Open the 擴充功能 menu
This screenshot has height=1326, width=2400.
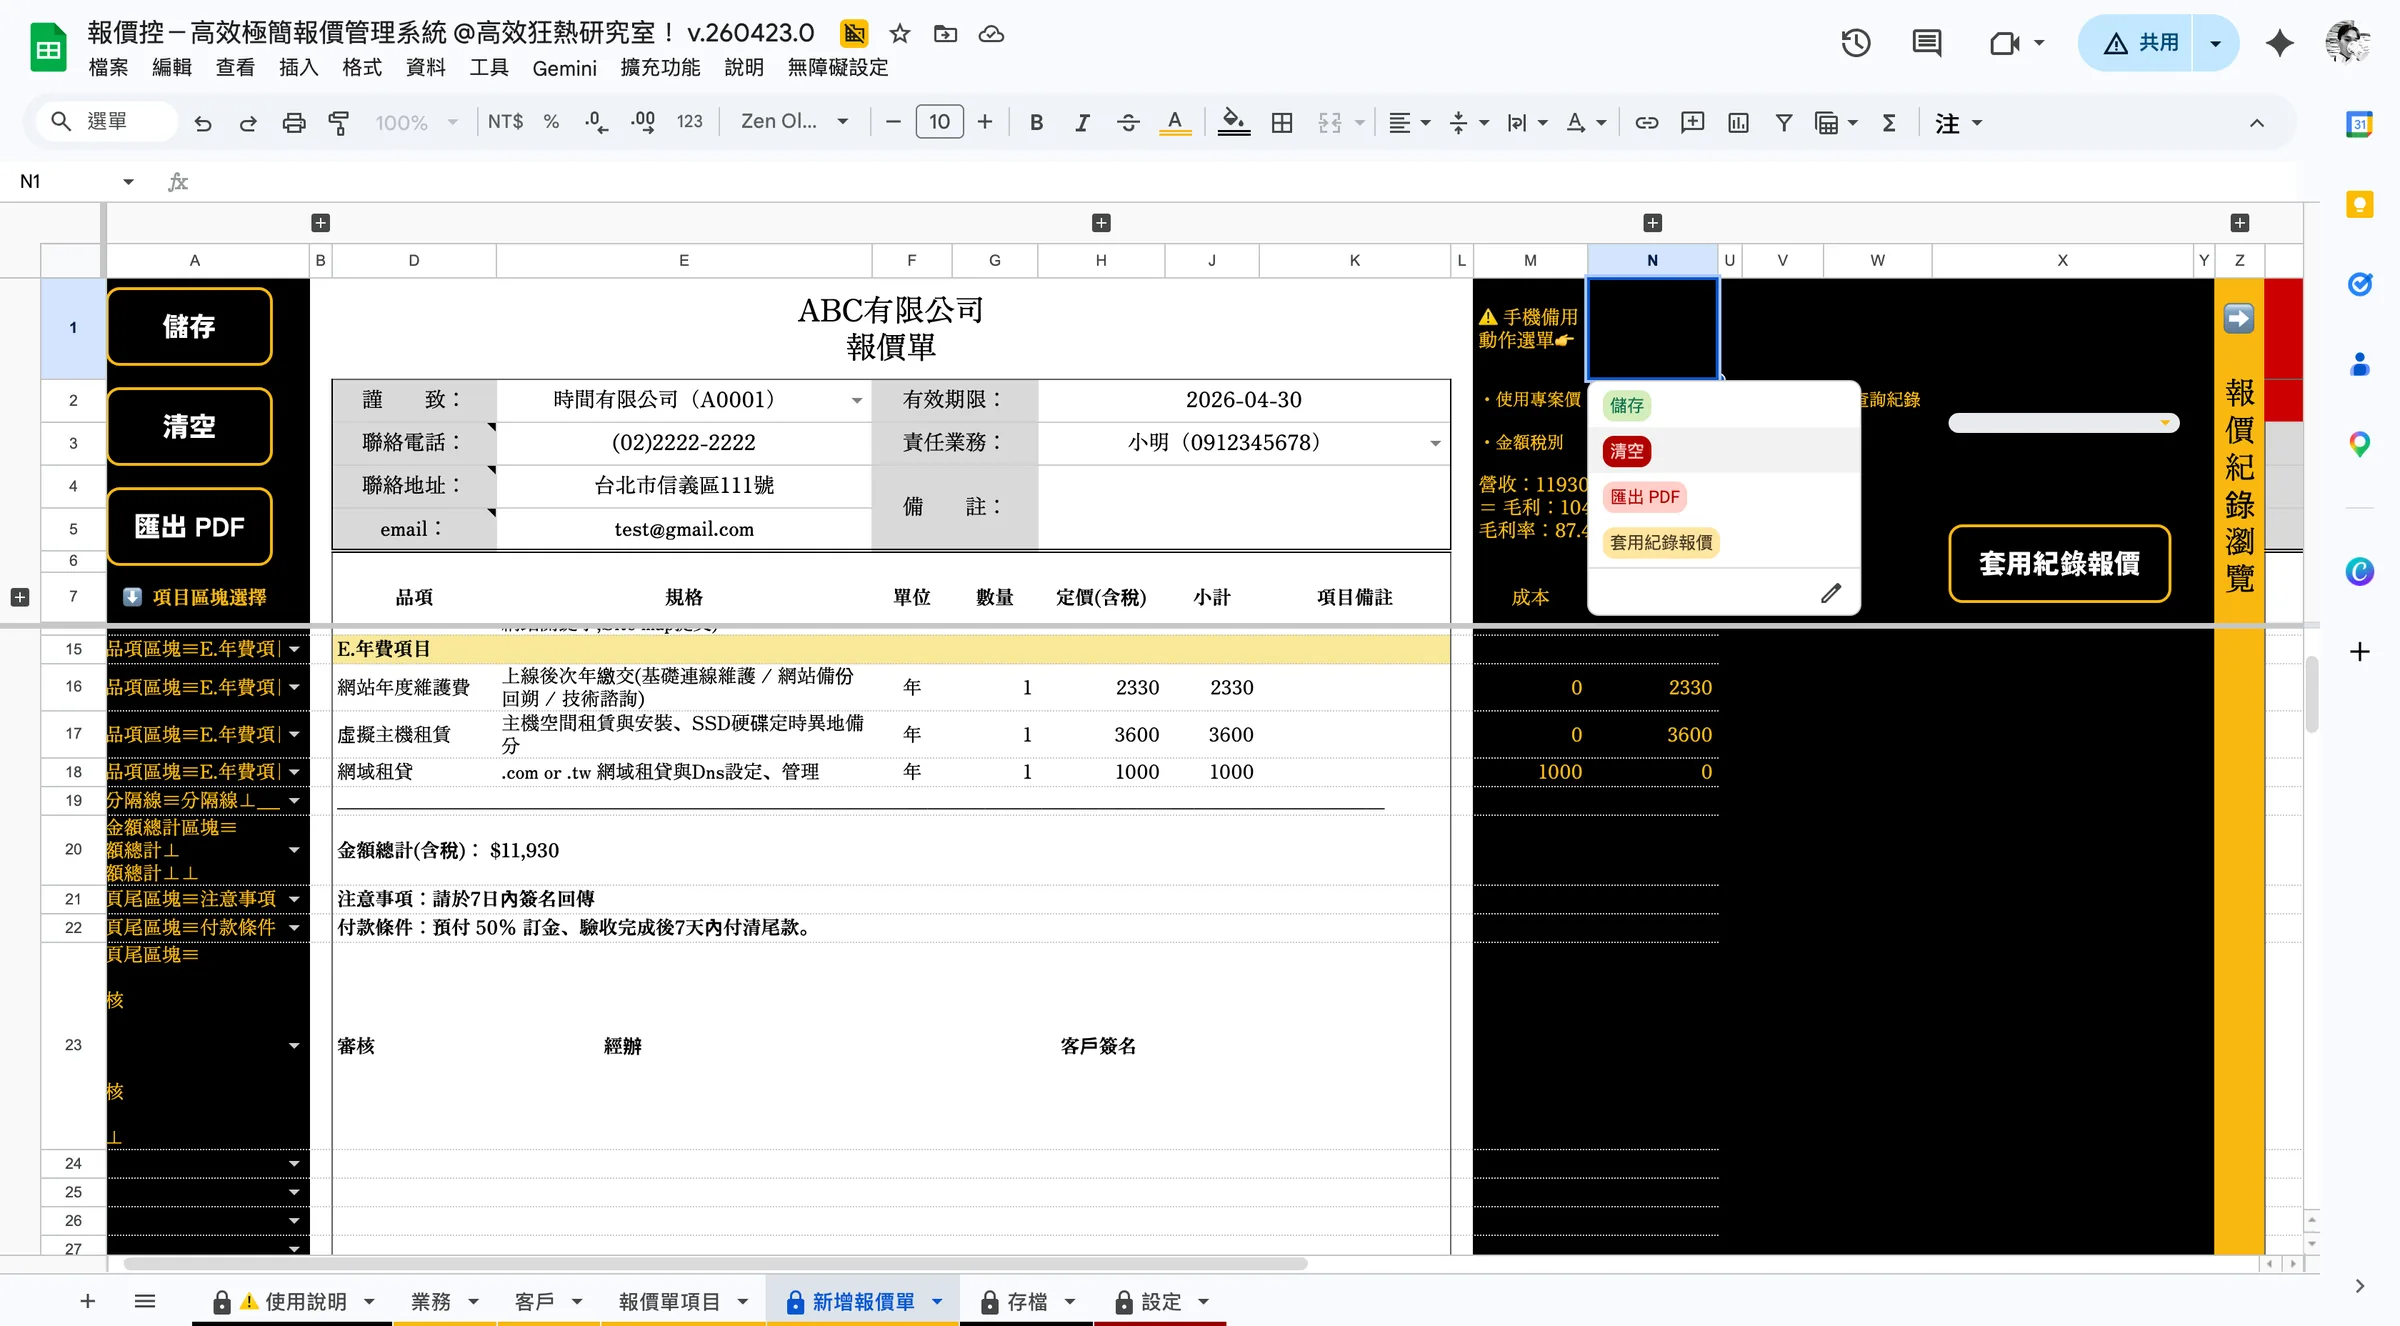point(660,67)
